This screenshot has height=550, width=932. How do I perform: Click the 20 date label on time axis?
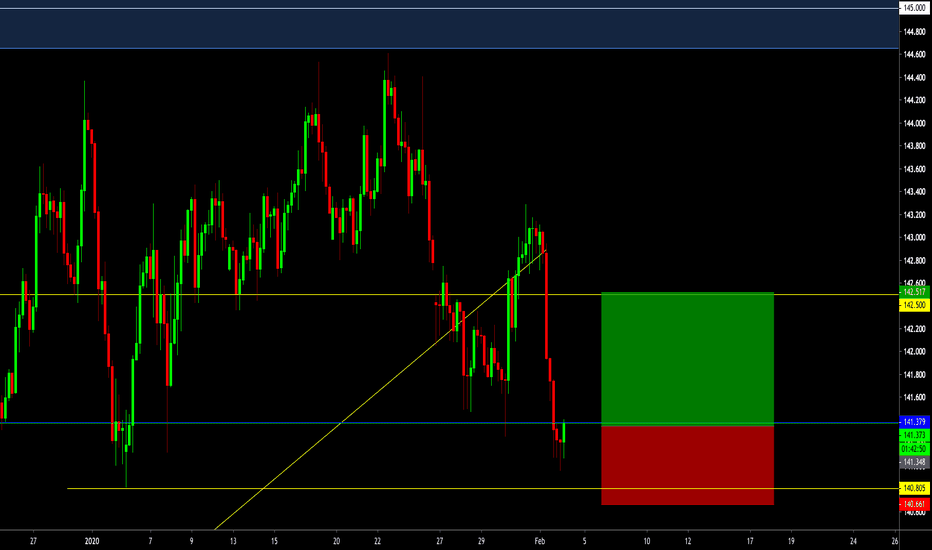point(336,541)
